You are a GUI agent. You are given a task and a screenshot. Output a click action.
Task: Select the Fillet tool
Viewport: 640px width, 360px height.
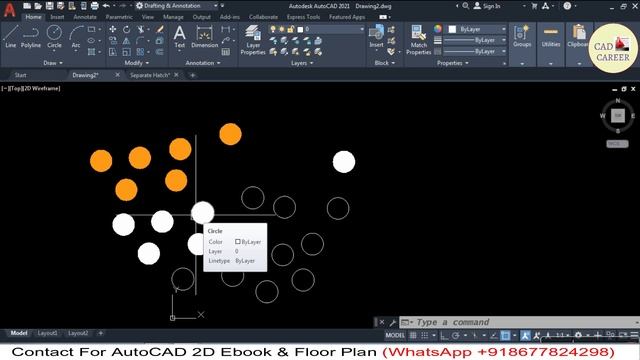tap(140, 40)
